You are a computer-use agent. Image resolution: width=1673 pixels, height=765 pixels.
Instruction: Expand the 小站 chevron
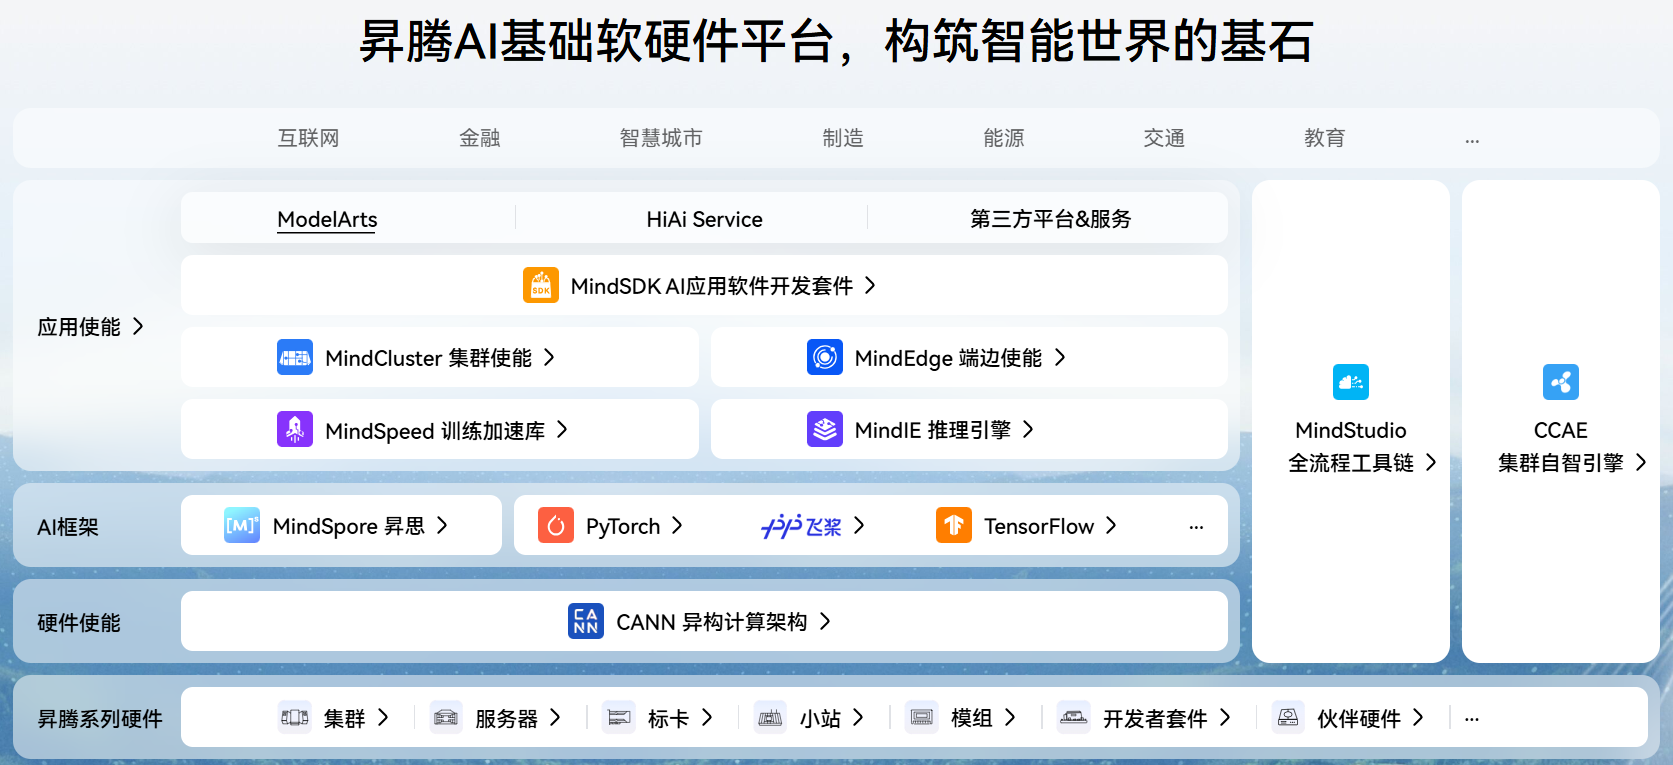click(858, 717)
